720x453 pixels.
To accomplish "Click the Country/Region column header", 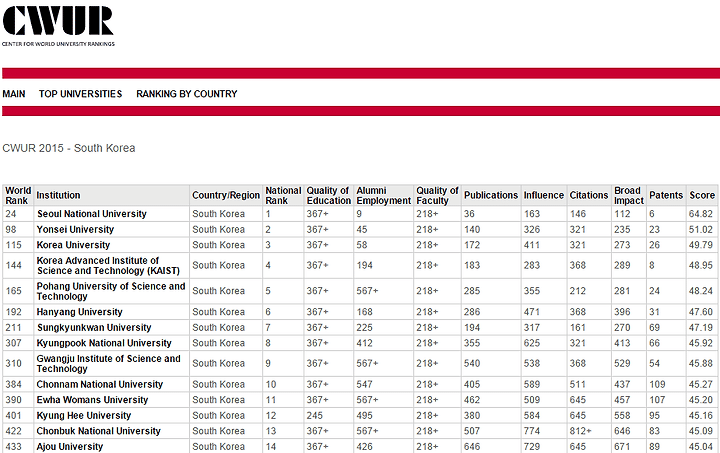I will [226, 196].
